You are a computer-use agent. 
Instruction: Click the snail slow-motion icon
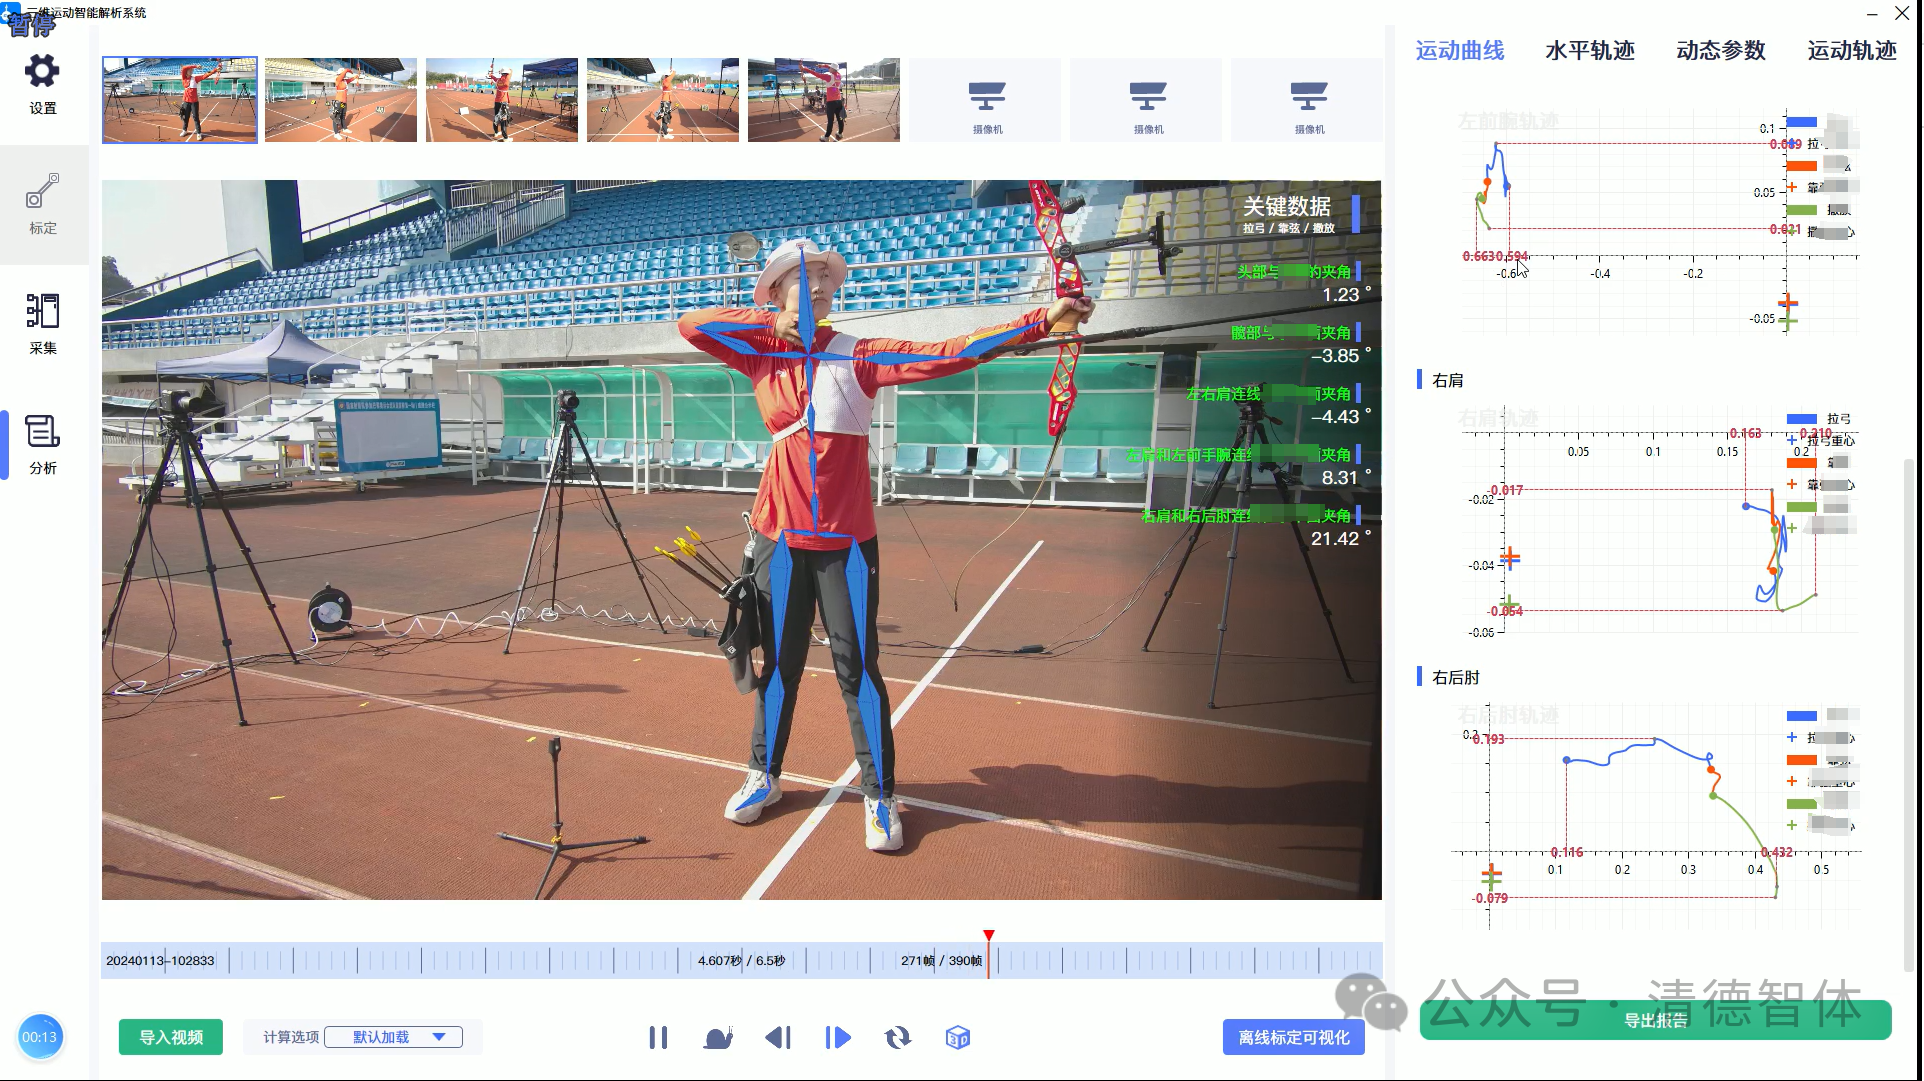click(x=718, y=1038)
